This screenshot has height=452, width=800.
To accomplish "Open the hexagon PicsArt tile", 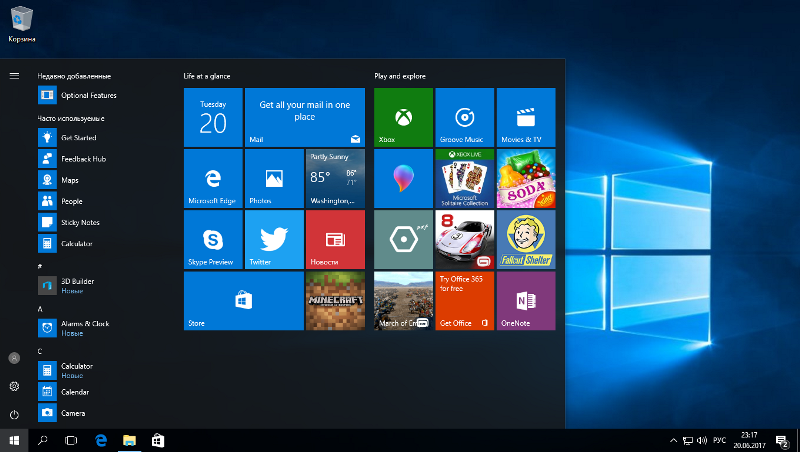I will [x=403, y=240].
